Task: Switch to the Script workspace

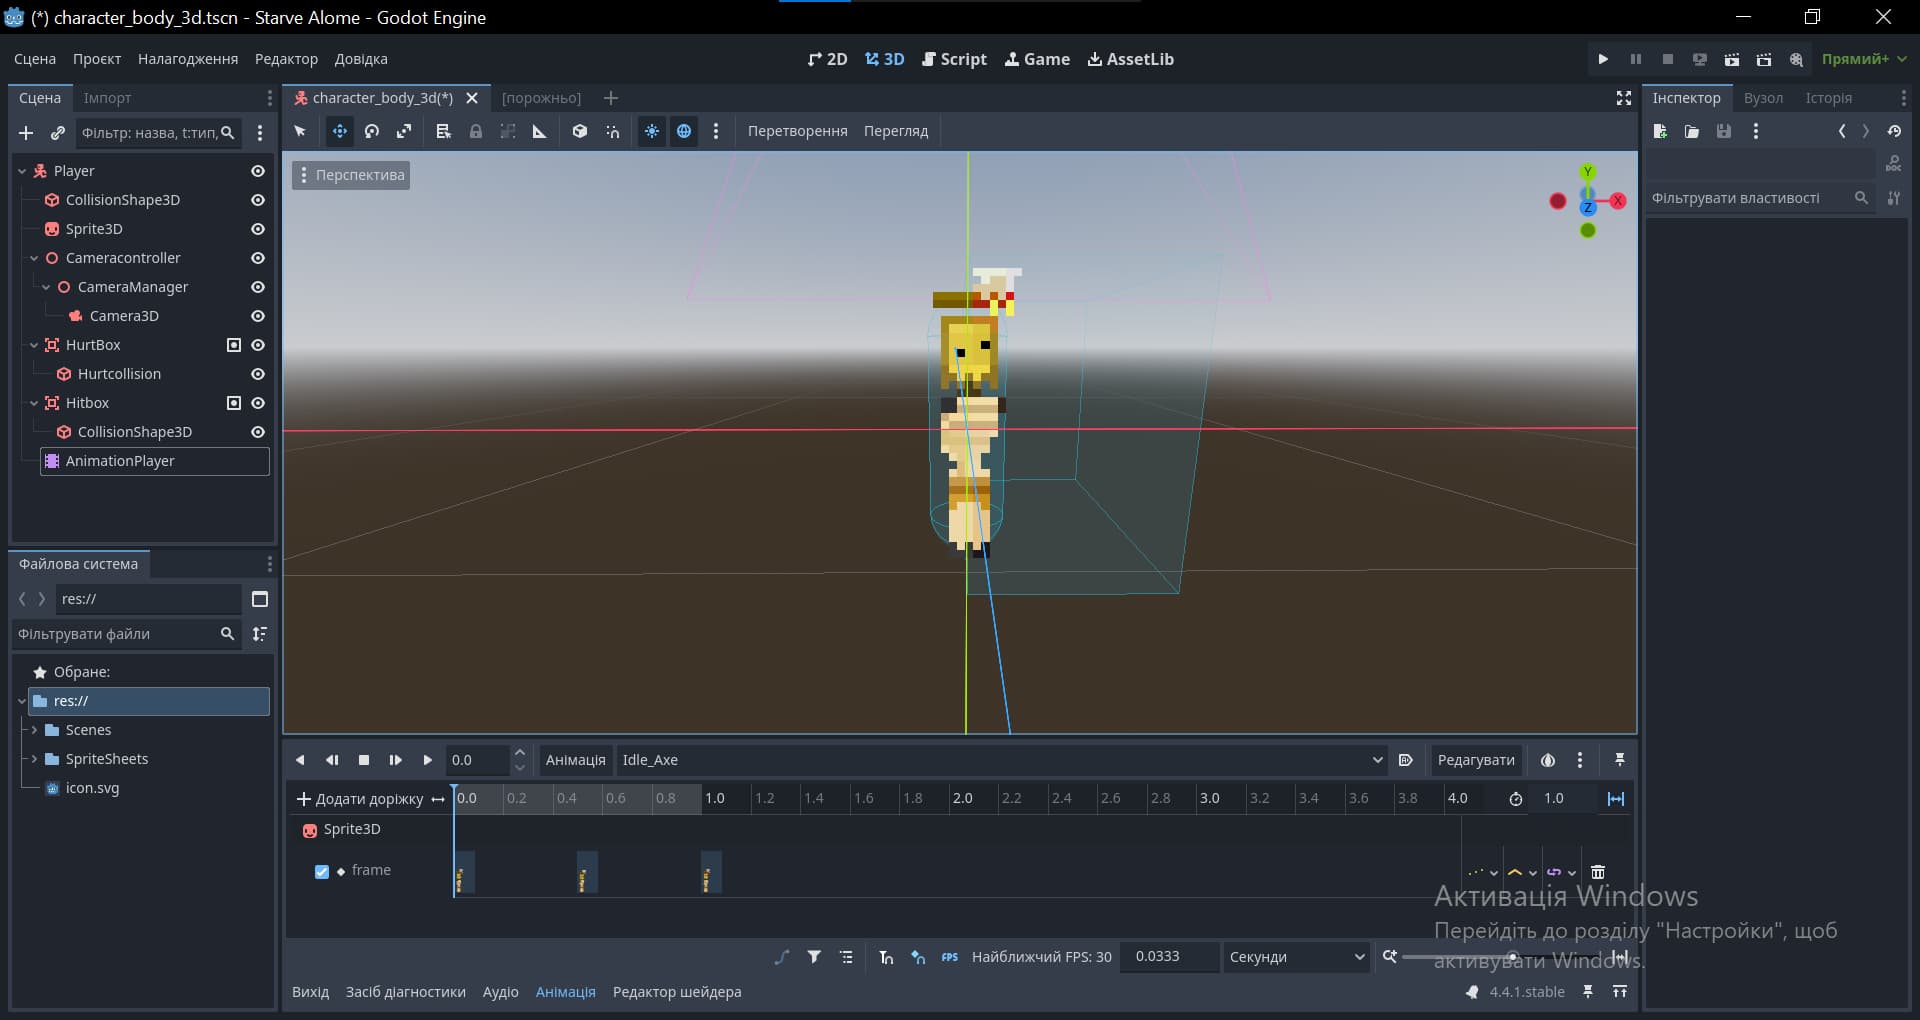Action: click(x=955, y=59)
